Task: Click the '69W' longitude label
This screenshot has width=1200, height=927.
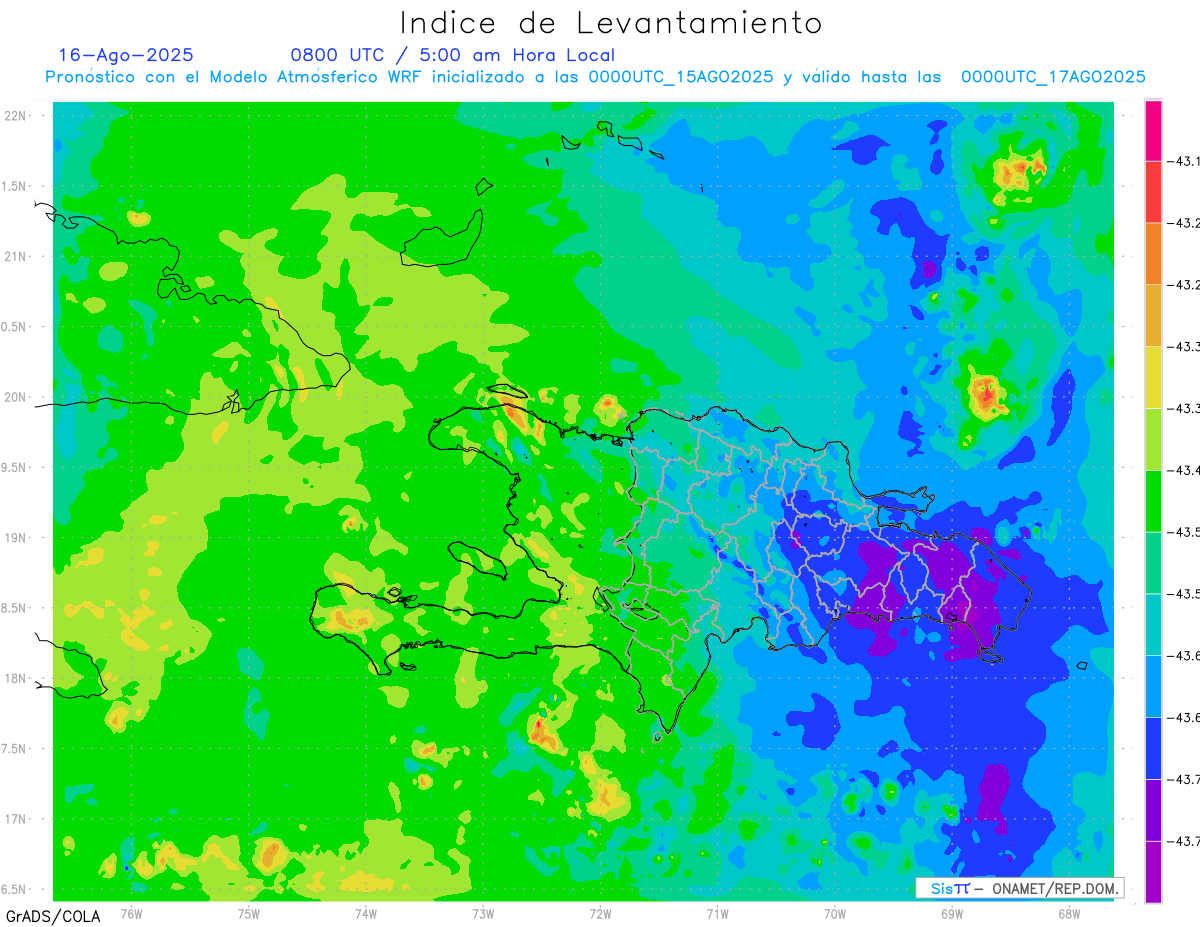Action: [951, 913]
